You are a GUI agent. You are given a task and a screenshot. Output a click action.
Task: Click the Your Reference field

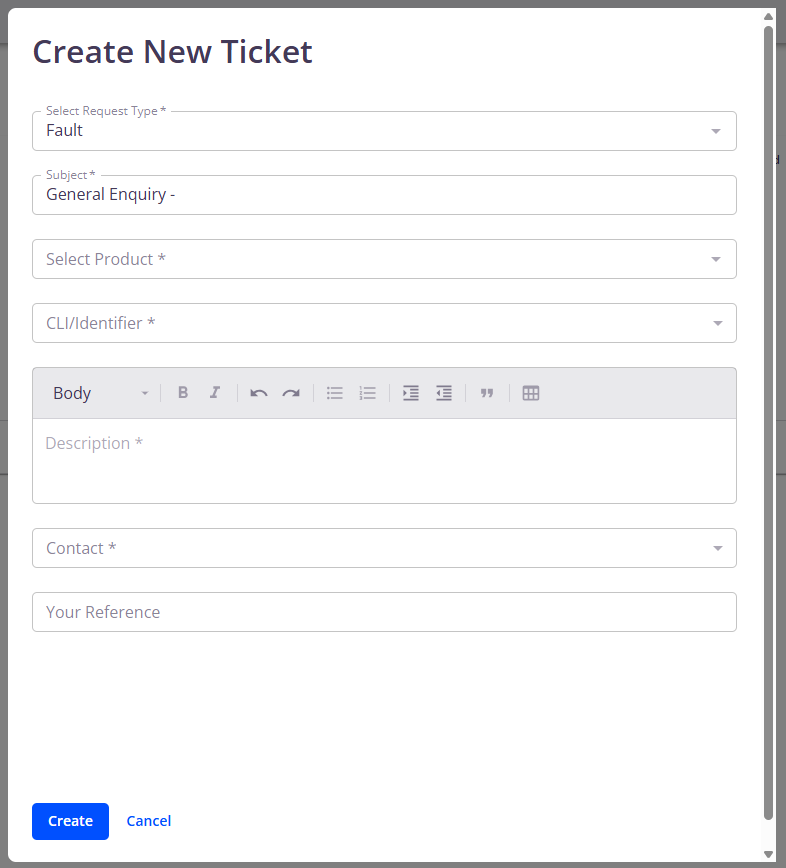pos(384,612)
